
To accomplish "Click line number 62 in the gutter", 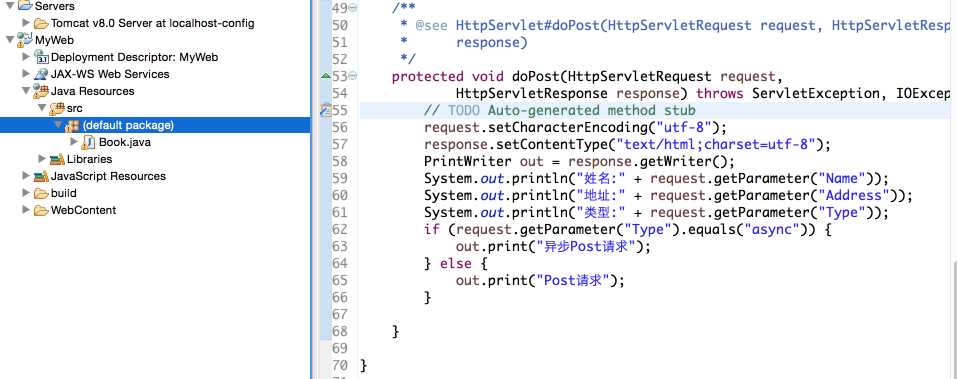I will pos(340,229).
